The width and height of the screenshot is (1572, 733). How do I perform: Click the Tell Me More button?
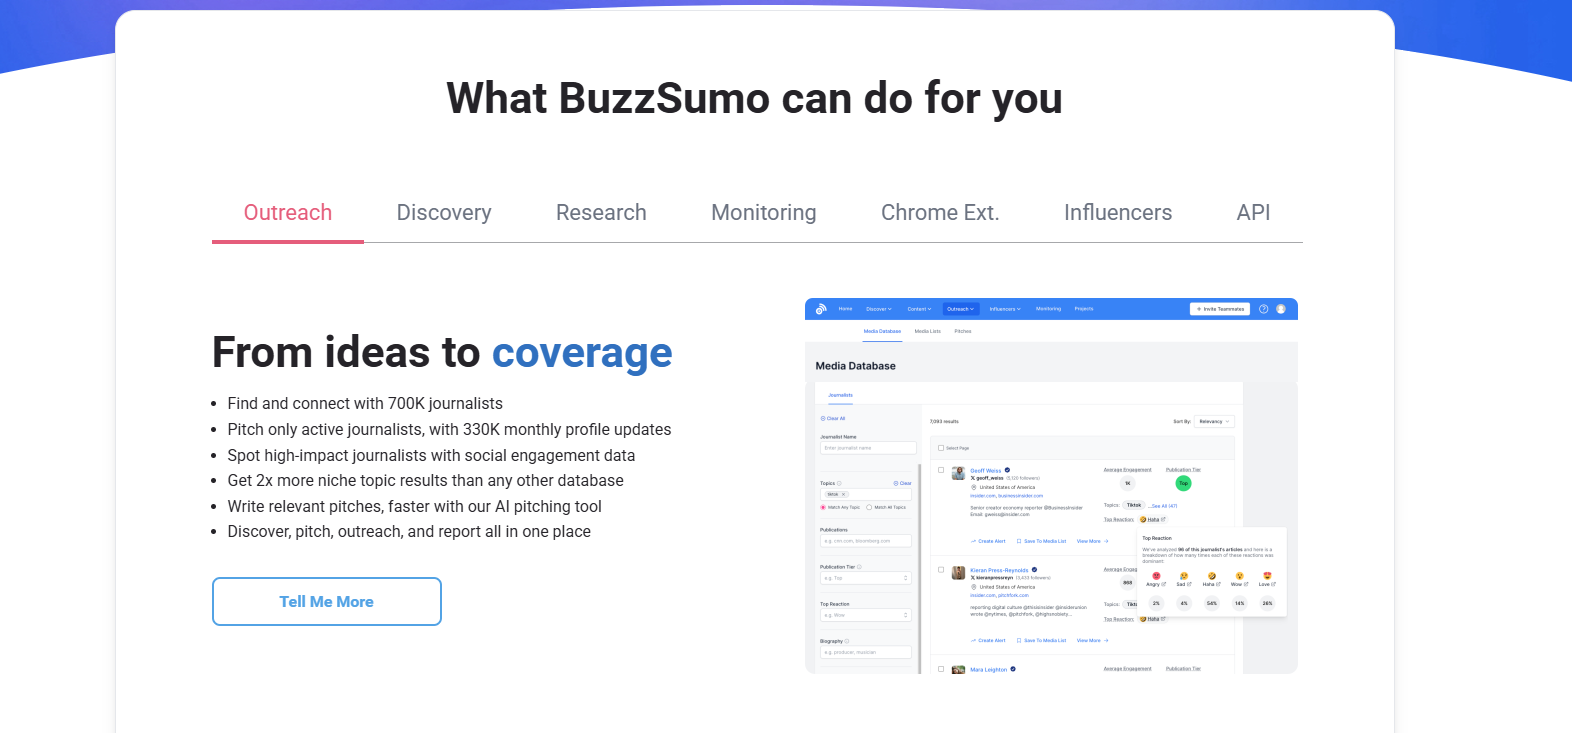point(327,602)
